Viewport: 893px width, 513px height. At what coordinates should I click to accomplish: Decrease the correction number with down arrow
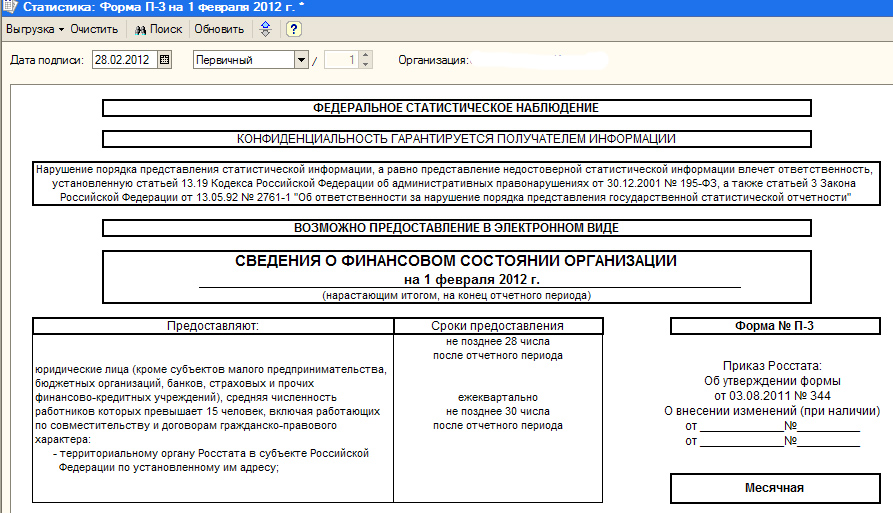click(366, 64)
